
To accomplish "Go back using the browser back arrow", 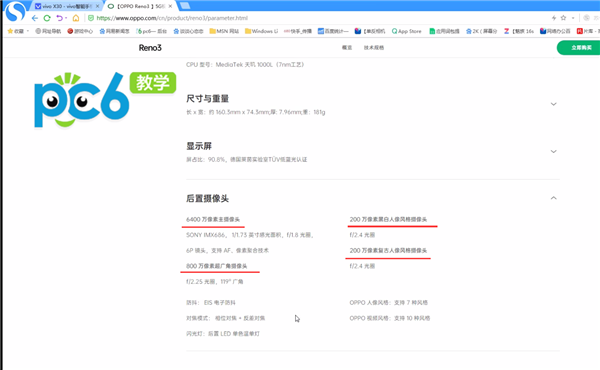I will click(x=35, y=18).
